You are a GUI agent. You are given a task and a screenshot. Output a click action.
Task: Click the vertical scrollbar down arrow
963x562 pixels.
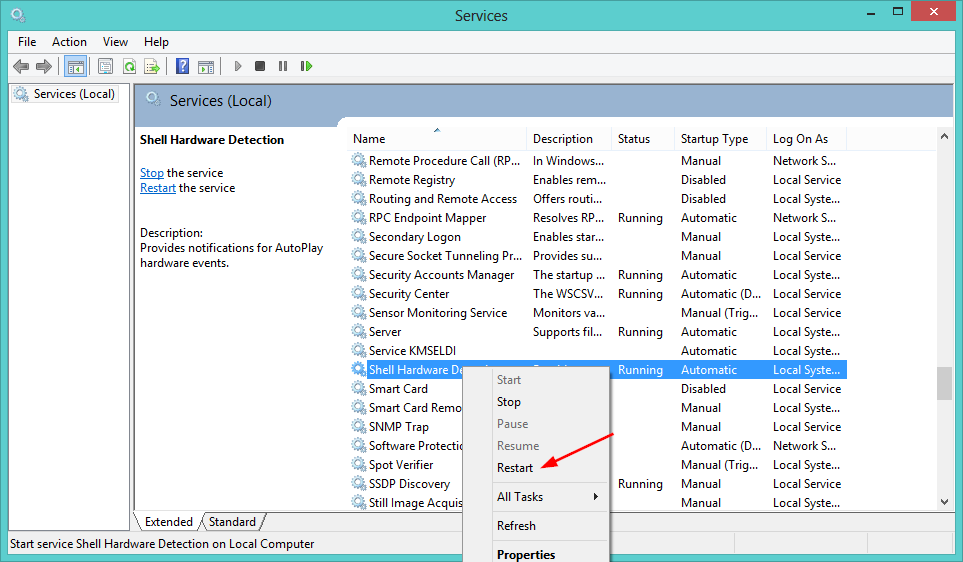click(944, 502)
